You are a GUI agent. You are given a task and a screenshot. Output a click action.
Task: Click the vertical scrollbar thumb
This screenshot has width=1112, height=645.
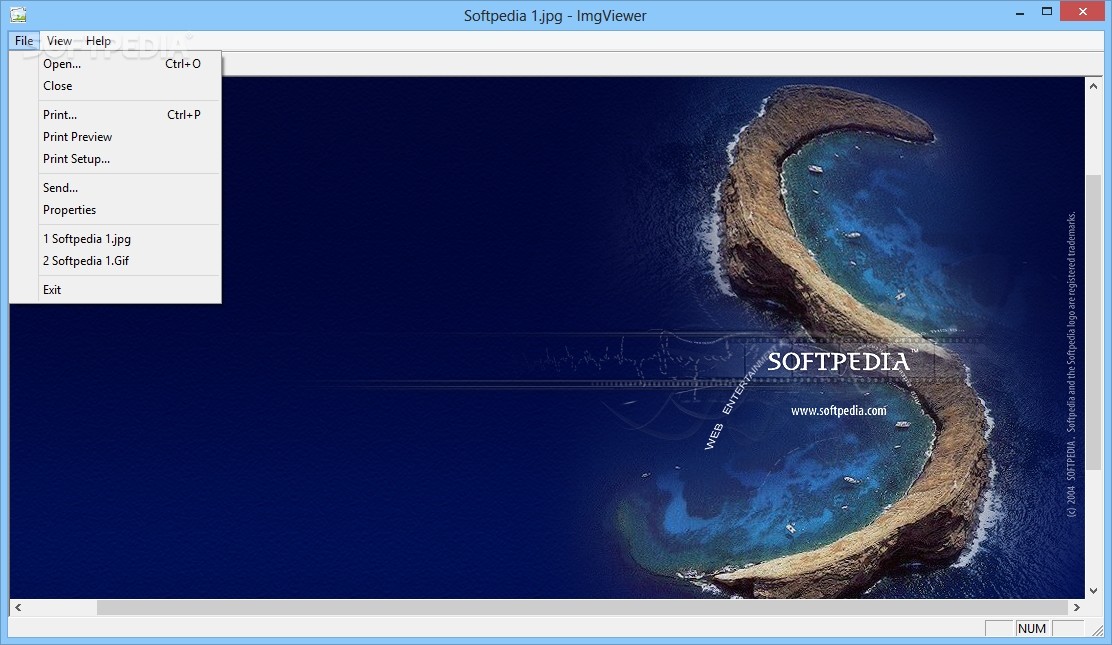tap(1093, 321)
